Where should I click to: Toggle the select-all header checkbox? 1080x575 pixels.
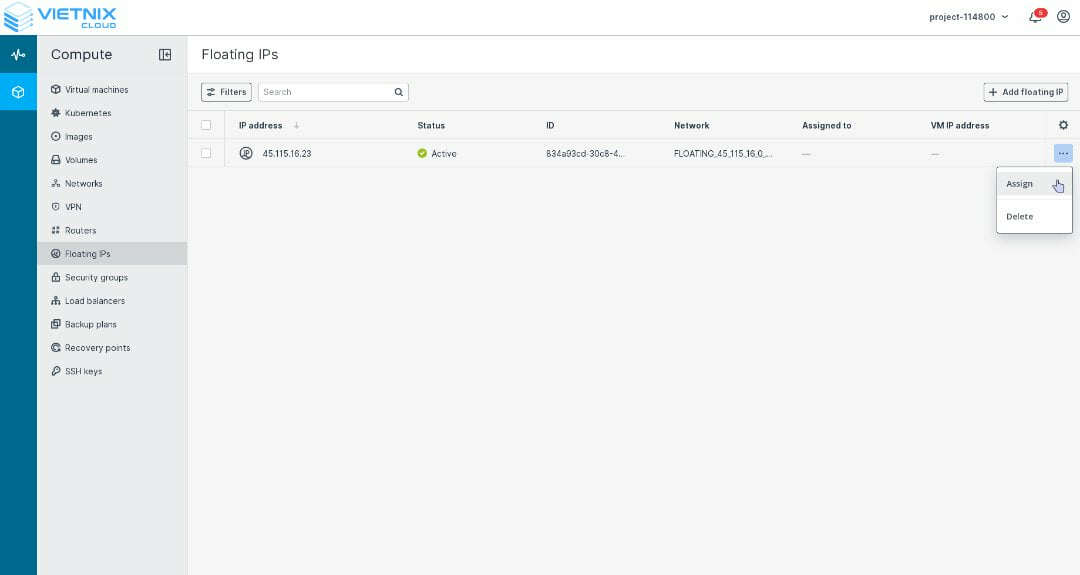tap(206, 125)
